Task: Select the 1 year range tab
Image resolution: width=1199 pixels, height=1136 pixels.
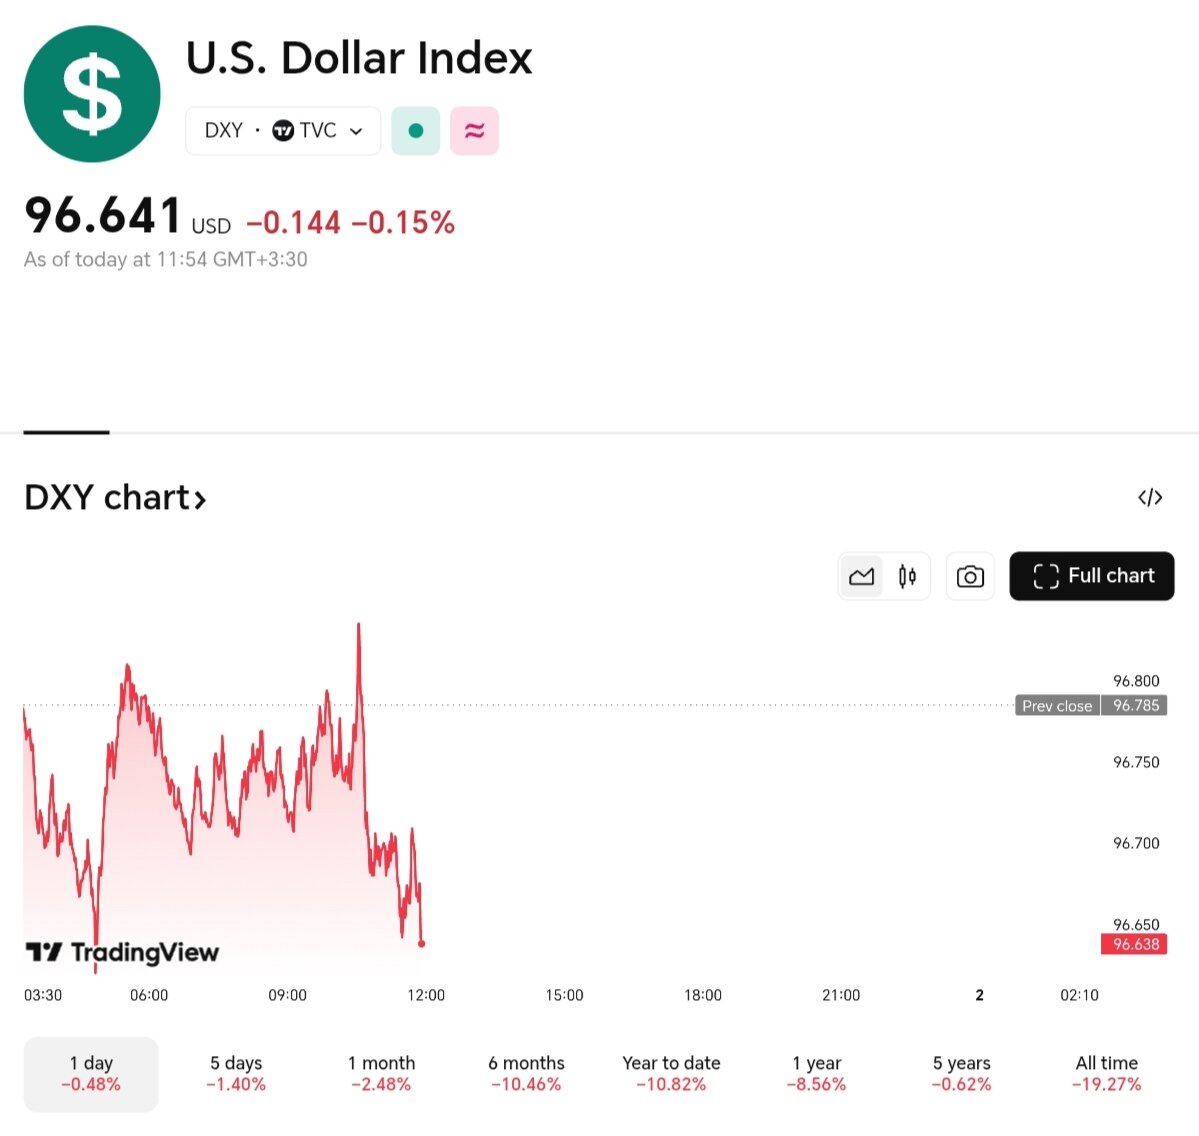Action: [816, 1073]
